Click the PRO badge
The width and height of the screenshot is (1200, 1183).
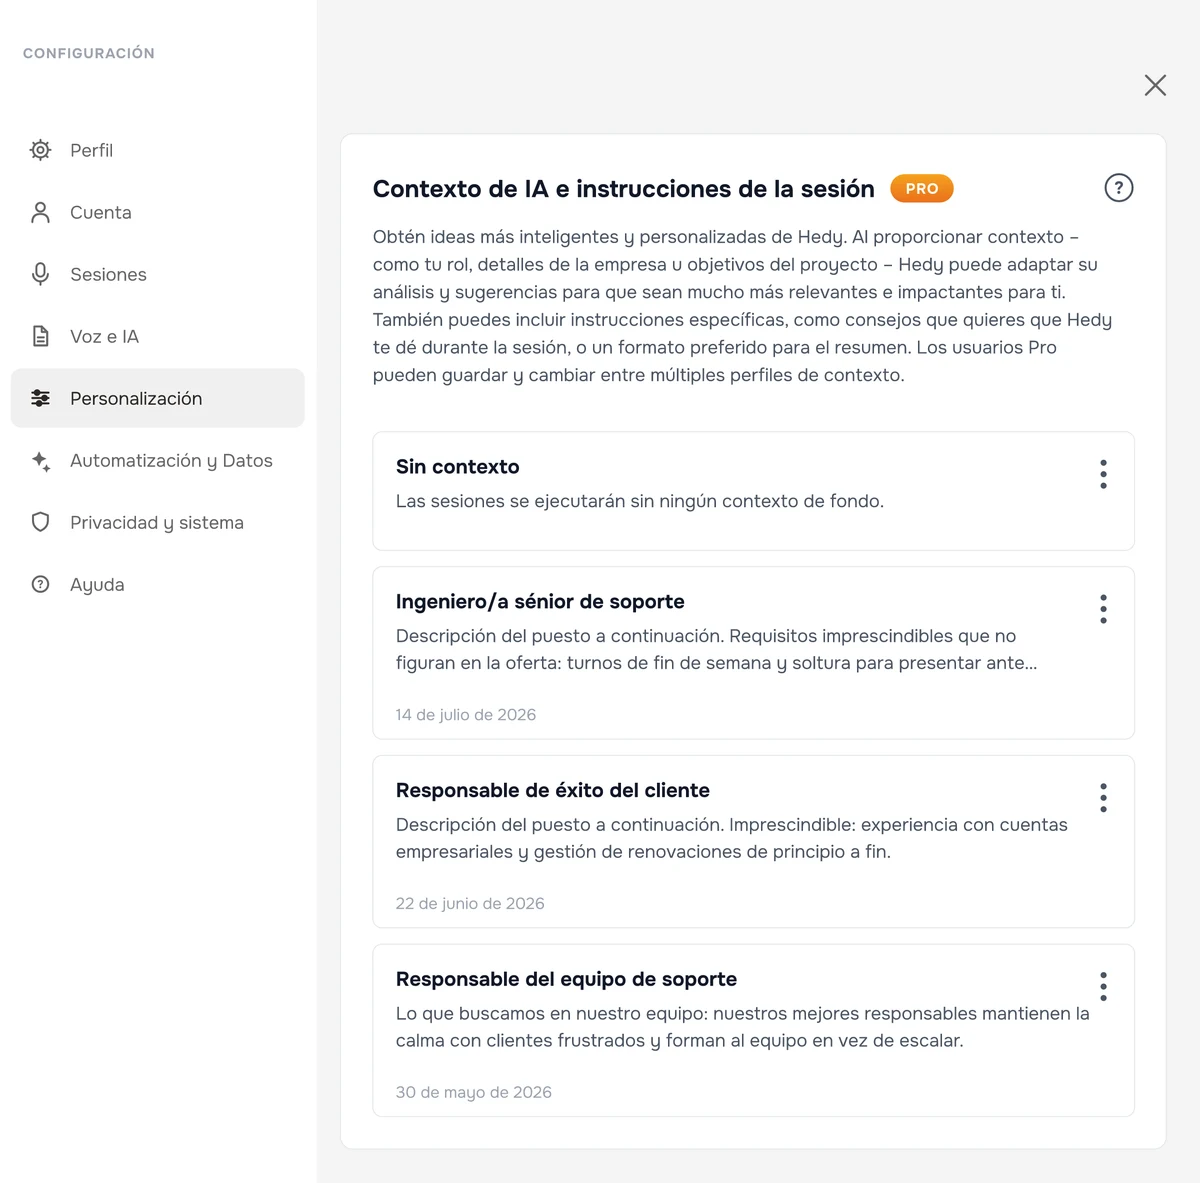point(922,188)
